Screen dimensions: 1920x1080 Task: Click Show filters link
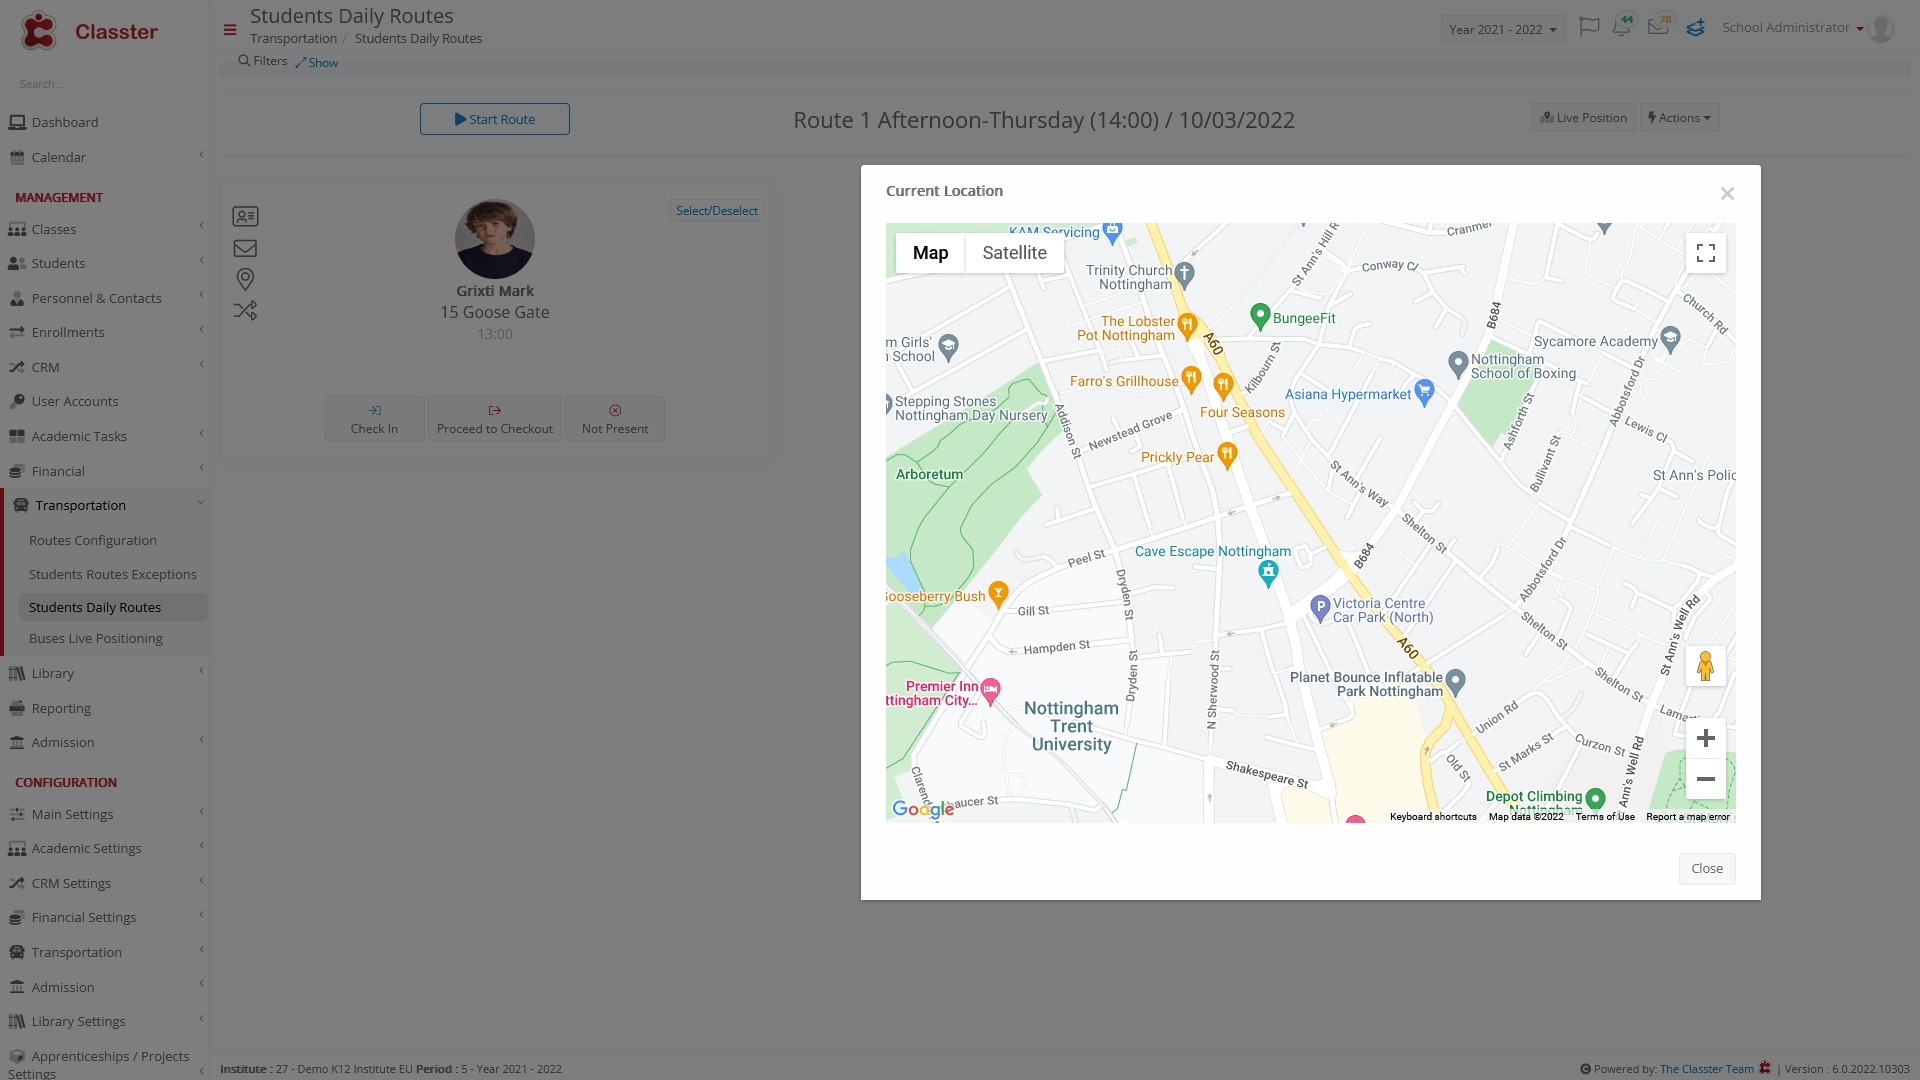(x=316, y=62)
